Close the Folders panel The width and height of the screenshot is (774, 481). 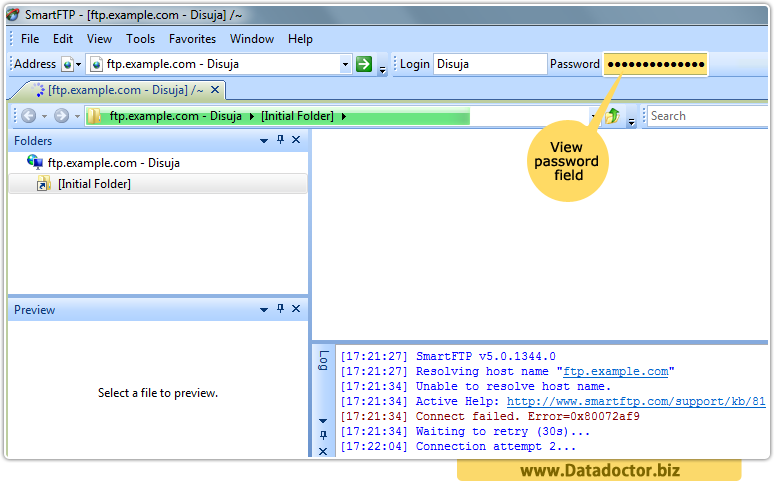tap(296, 140)
